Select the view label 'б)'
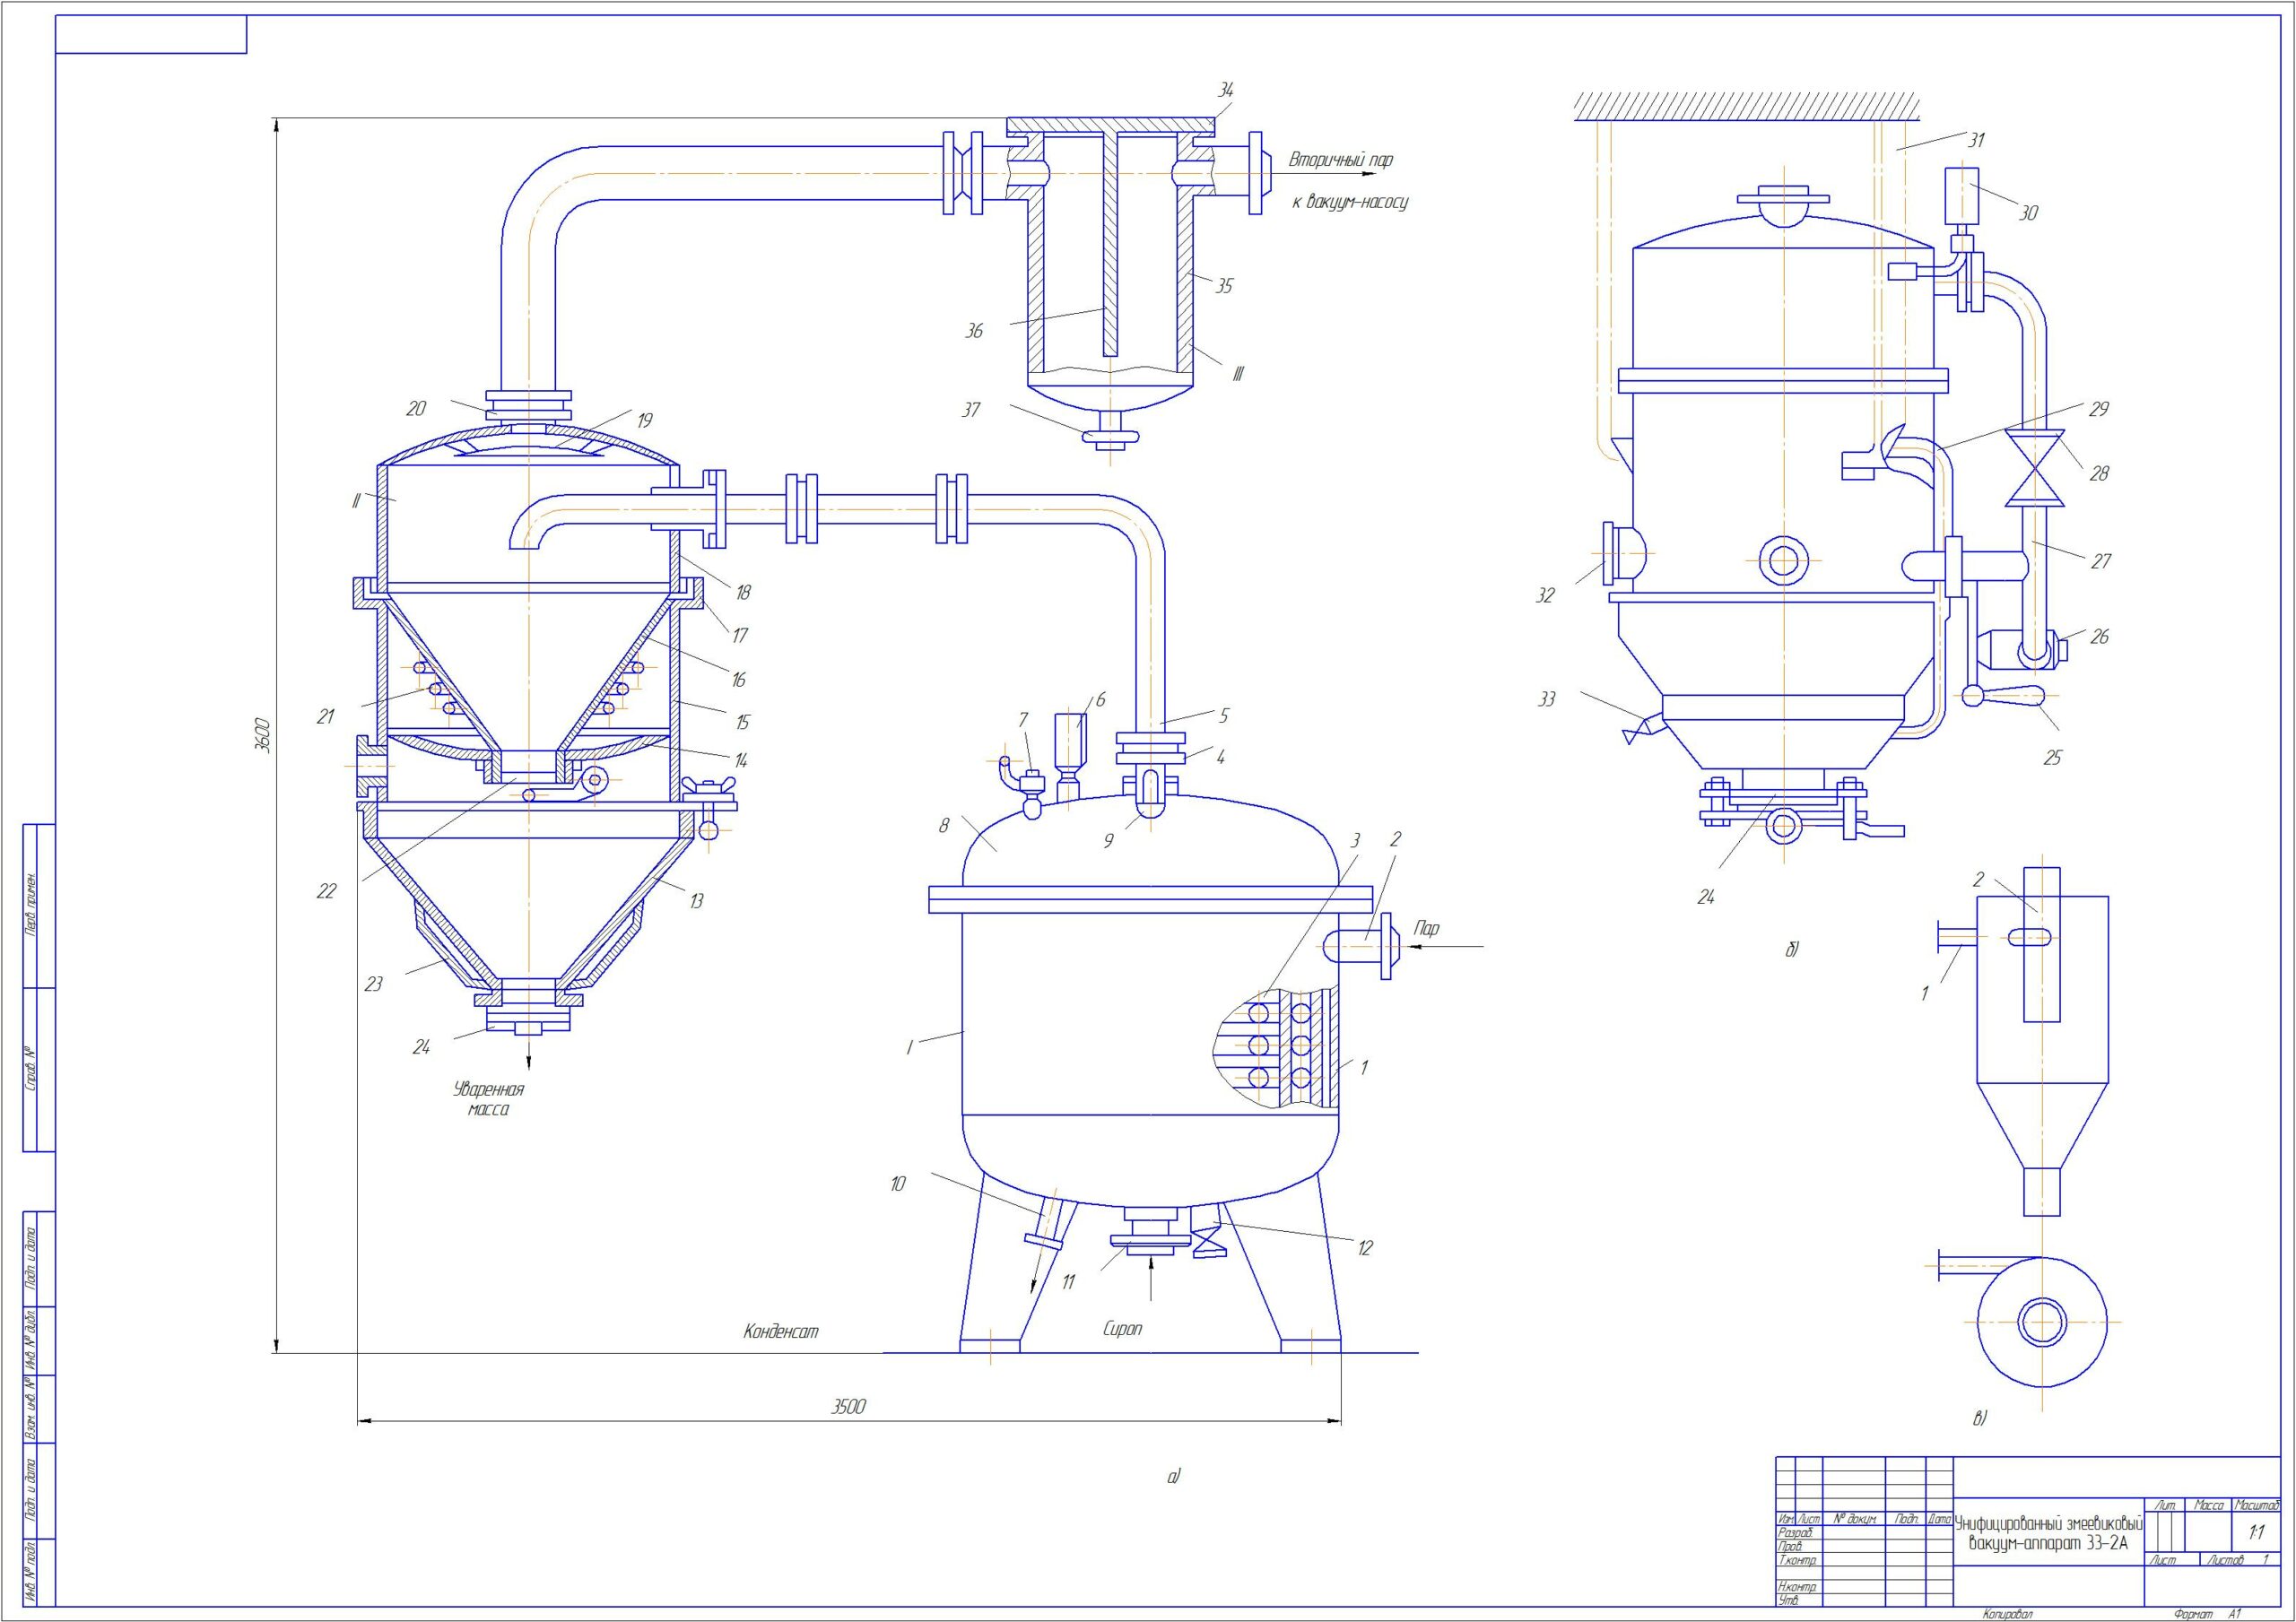The width and height of the screenshot is (2296, 1622). pos(1792,949)
